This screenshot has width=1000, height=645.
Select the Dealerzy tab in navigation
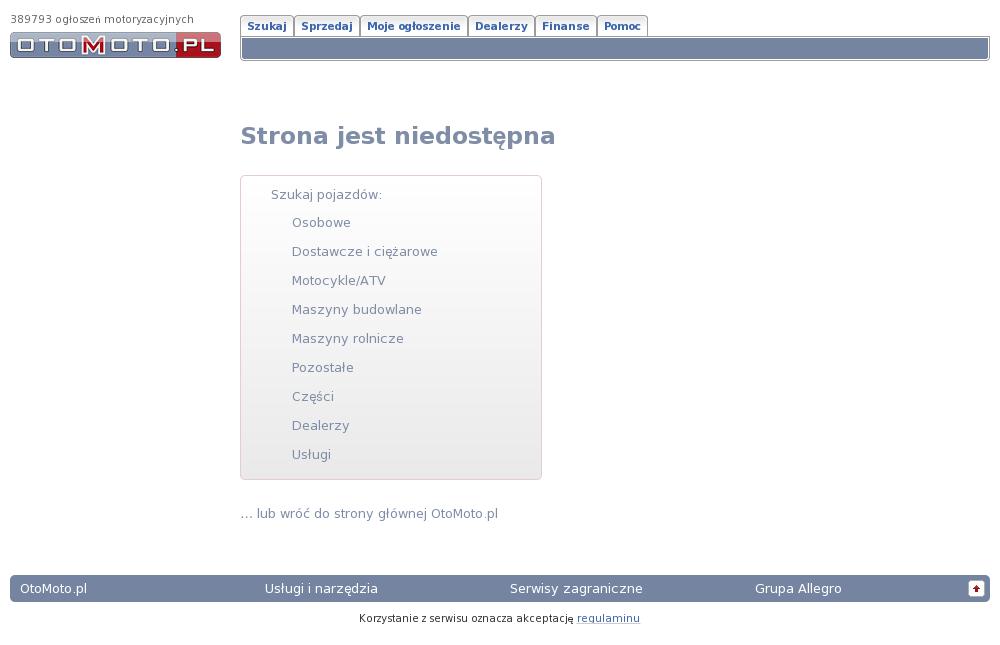tap(500, 26)
